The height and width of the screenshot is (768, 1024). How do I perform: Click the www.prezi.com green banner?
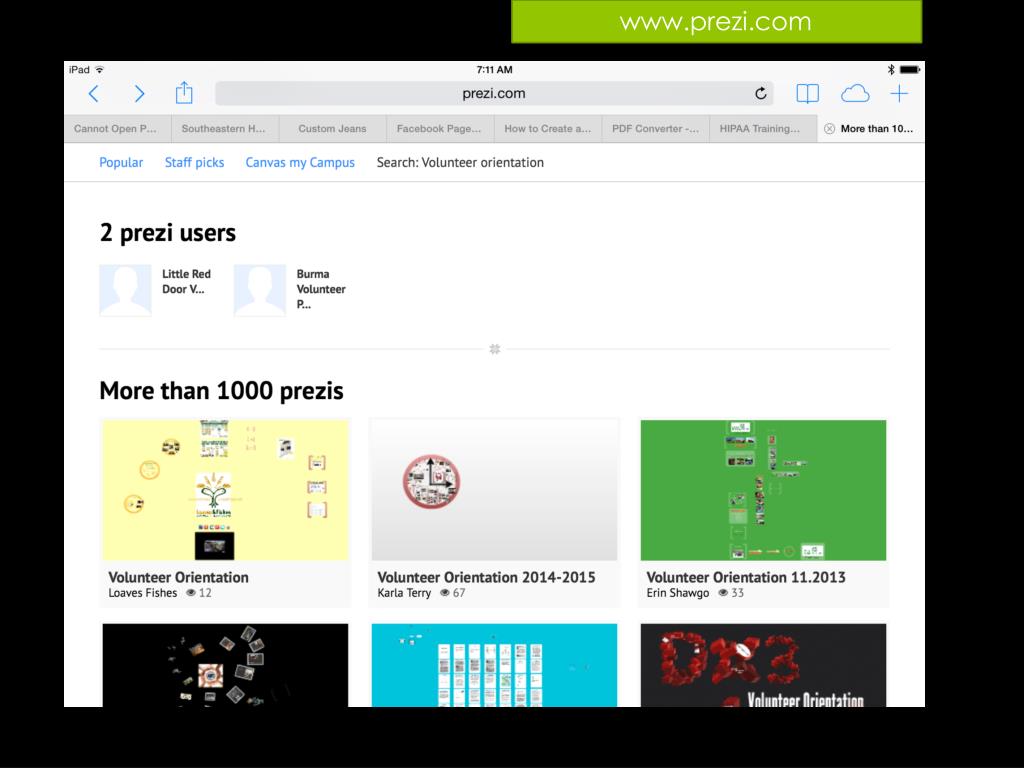(x=716, y=22)
